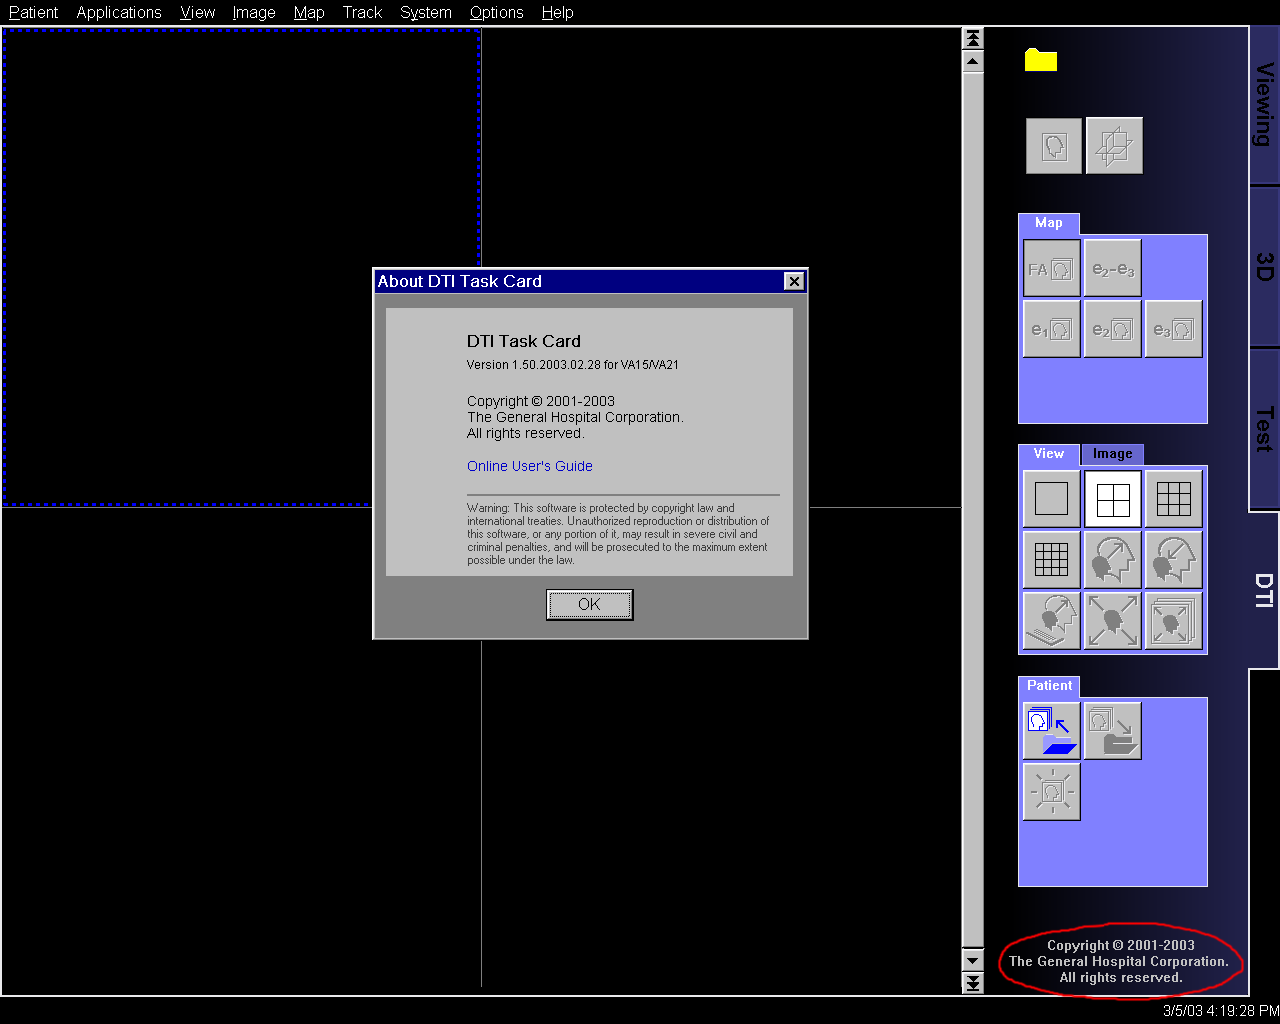Viewport: 1280px width, 1024px height.
Task: Open the Help menu
Action: (x=558, y=12)
